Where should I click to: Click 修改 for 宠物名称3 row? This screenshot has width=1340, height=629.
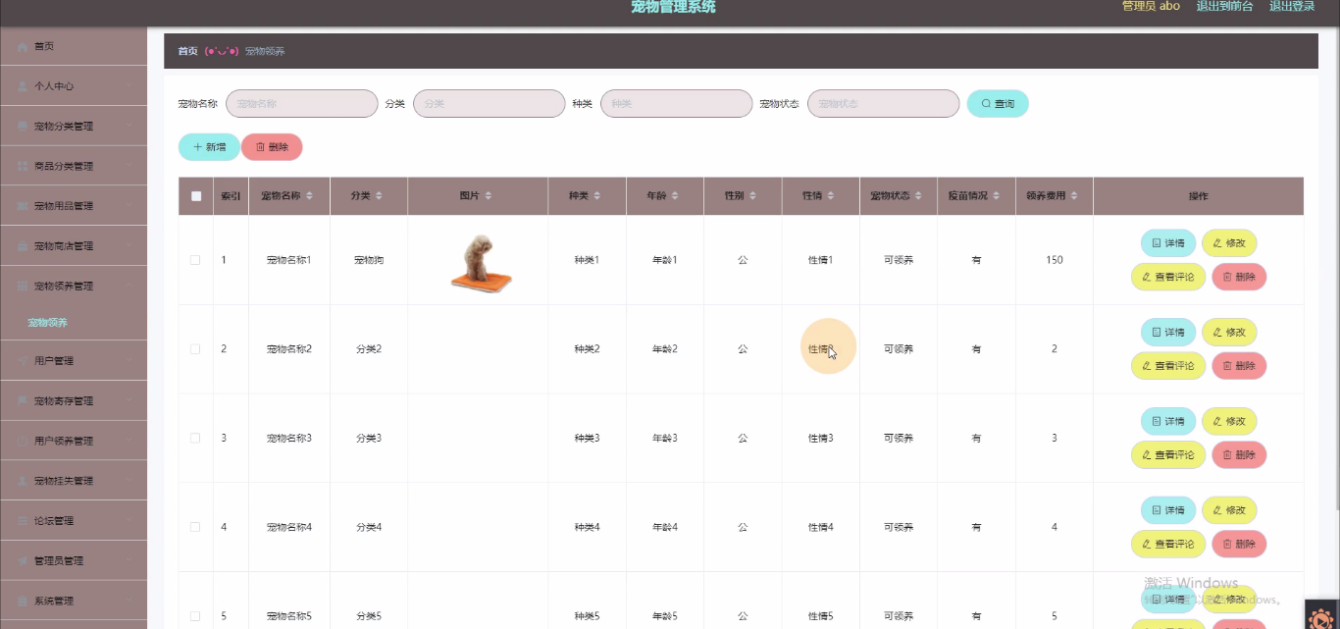pos(1229,421)
